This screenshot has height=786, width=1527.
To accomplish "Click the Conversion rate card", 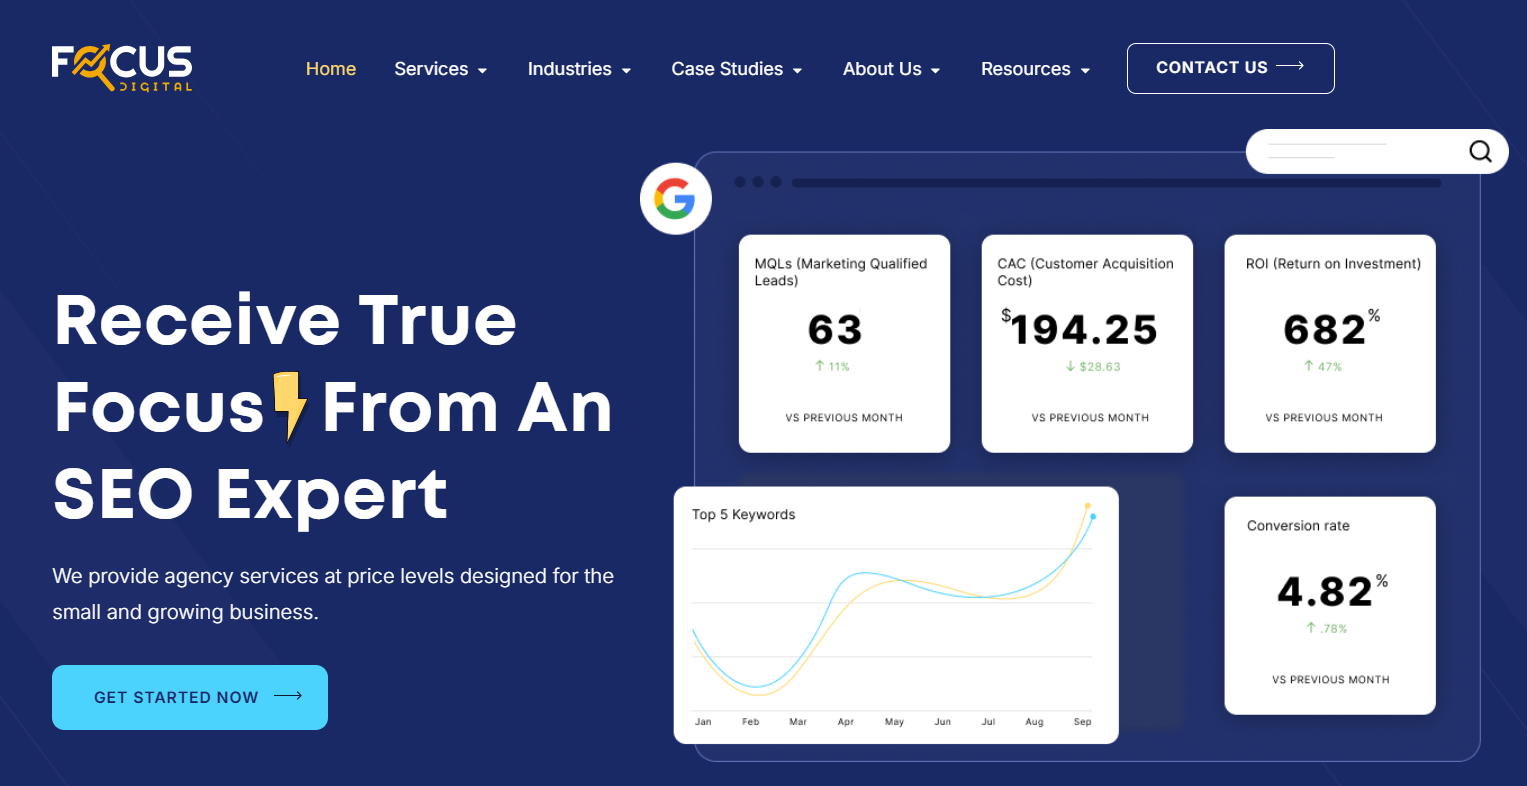I will [1330, 605].
